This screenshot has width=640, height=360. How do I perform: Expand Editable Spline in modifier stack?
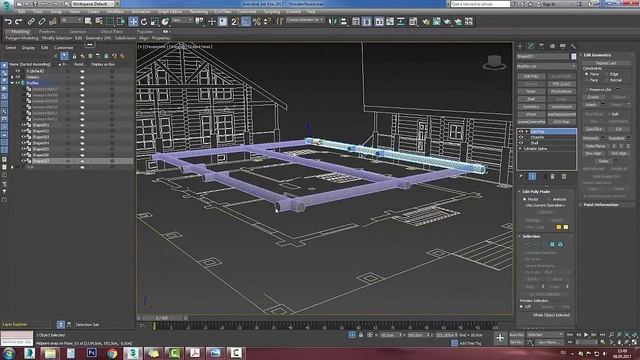pyautogui.click(x=520, y=149)
